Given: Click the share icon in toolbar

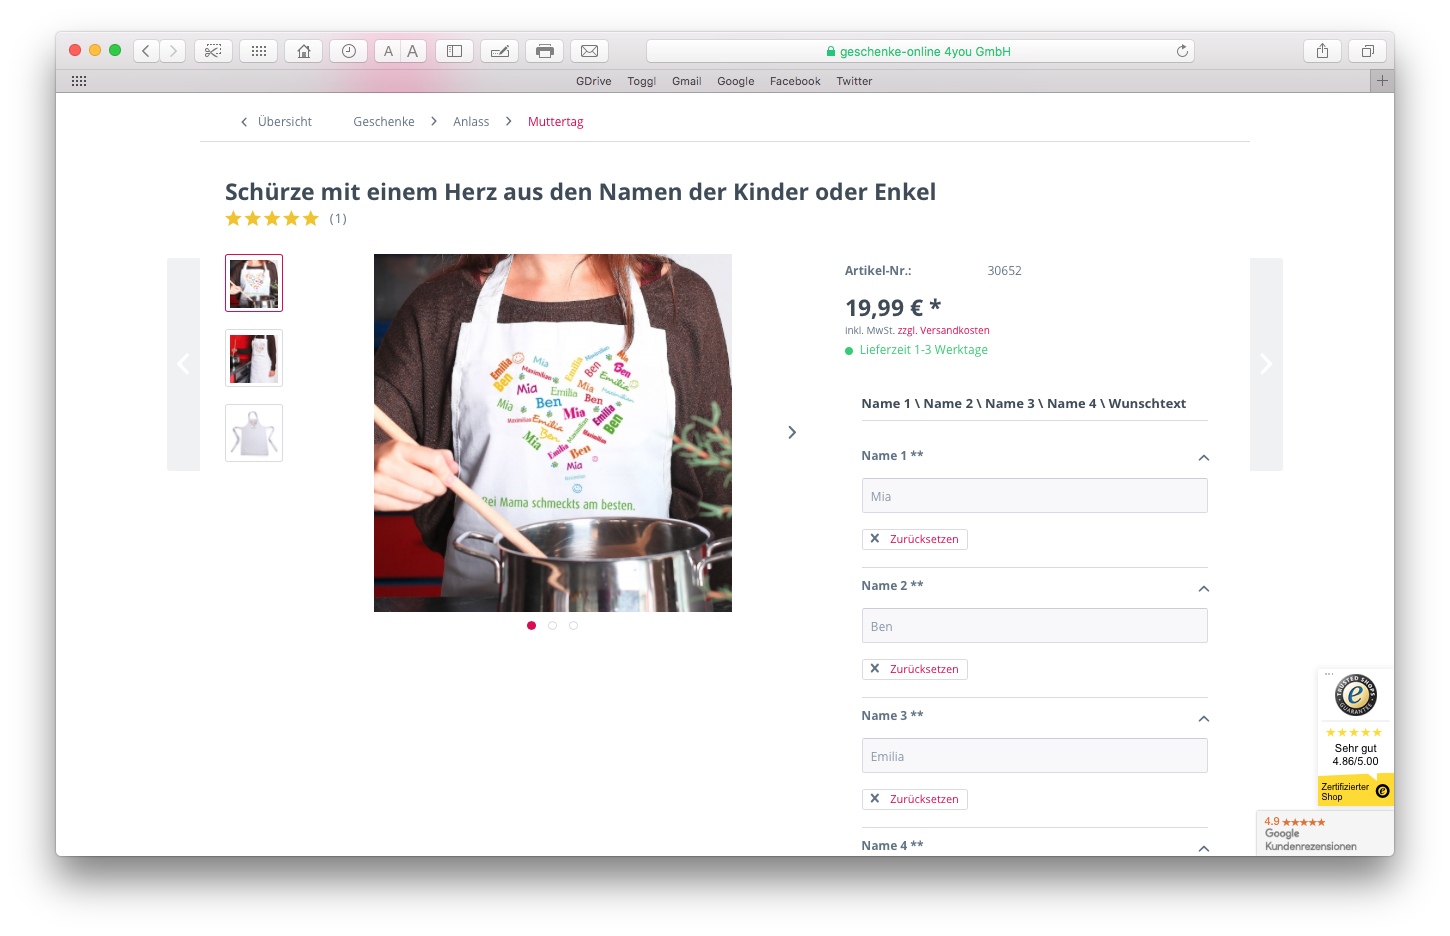Looking at the screenshot, I should pyautogui.click(x=1322, y=51).
